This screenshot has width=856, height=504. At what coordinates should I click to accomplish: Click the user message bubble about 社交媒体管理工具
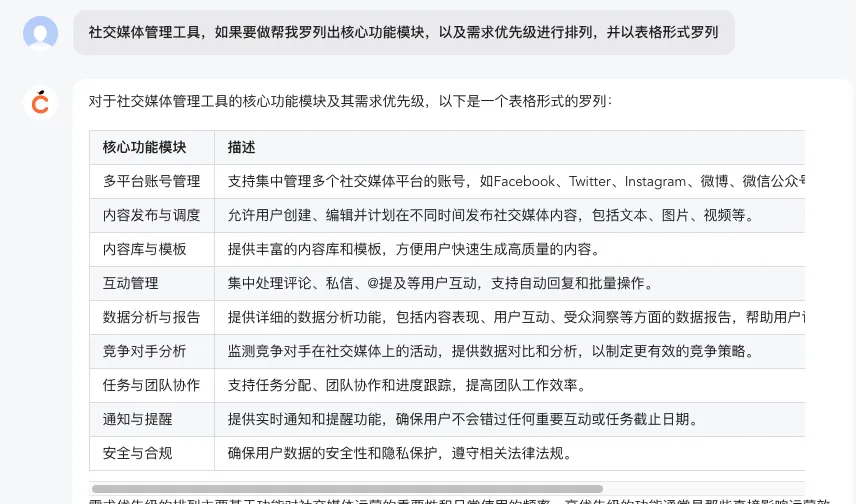[404, 32]
